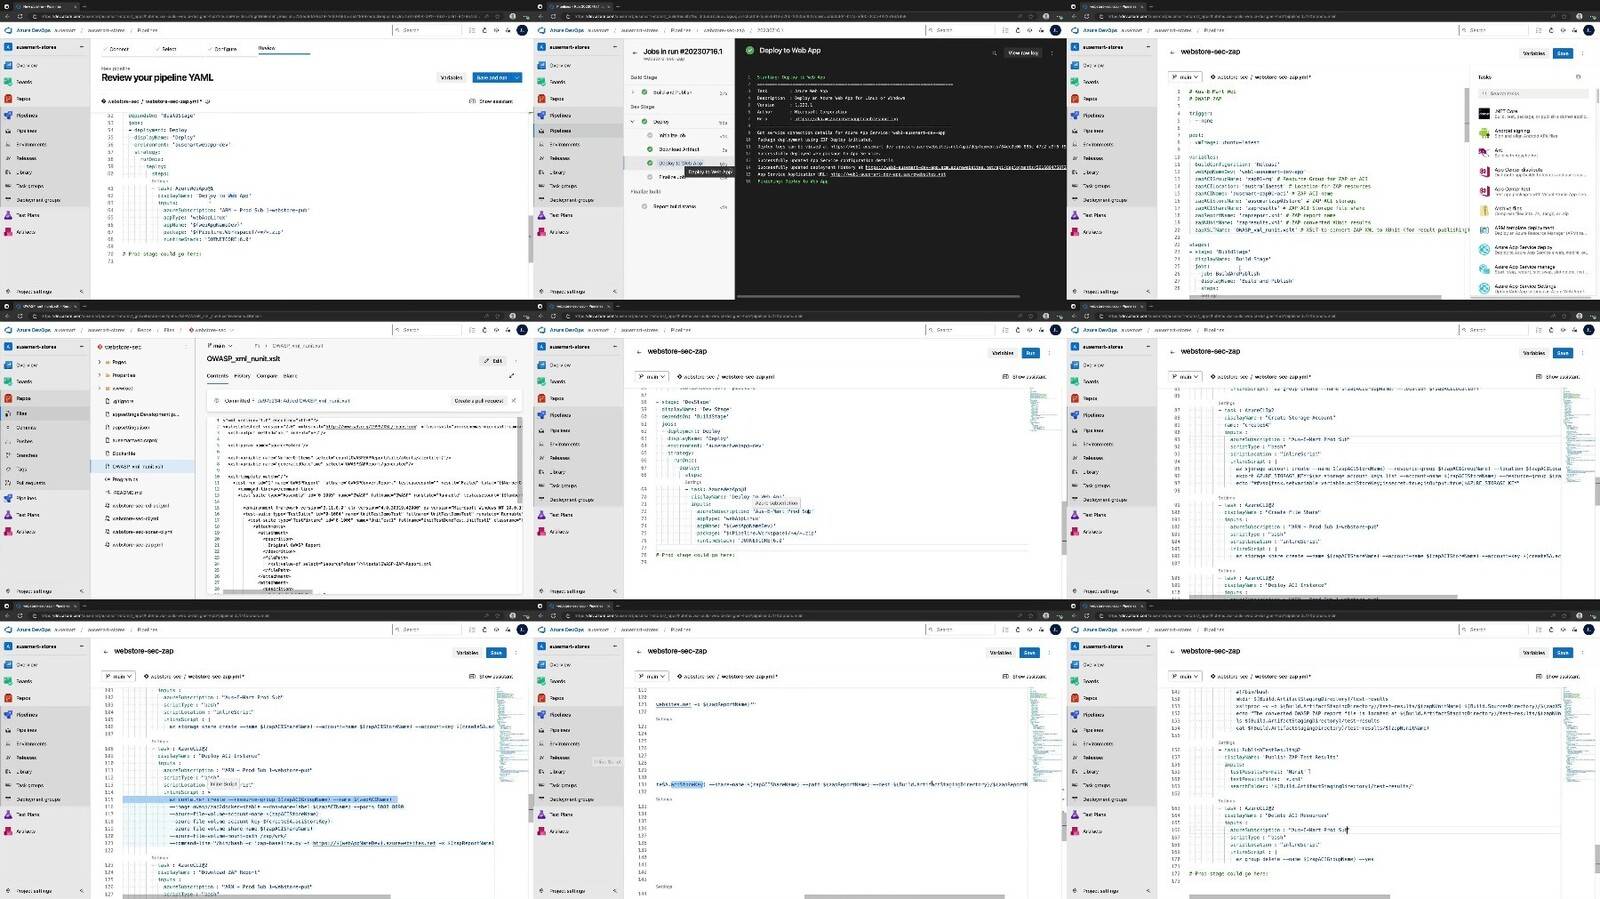Open the main branch dropdown beside the Tasks panel editor
1600x899 pixels.
click(1185, 77)
